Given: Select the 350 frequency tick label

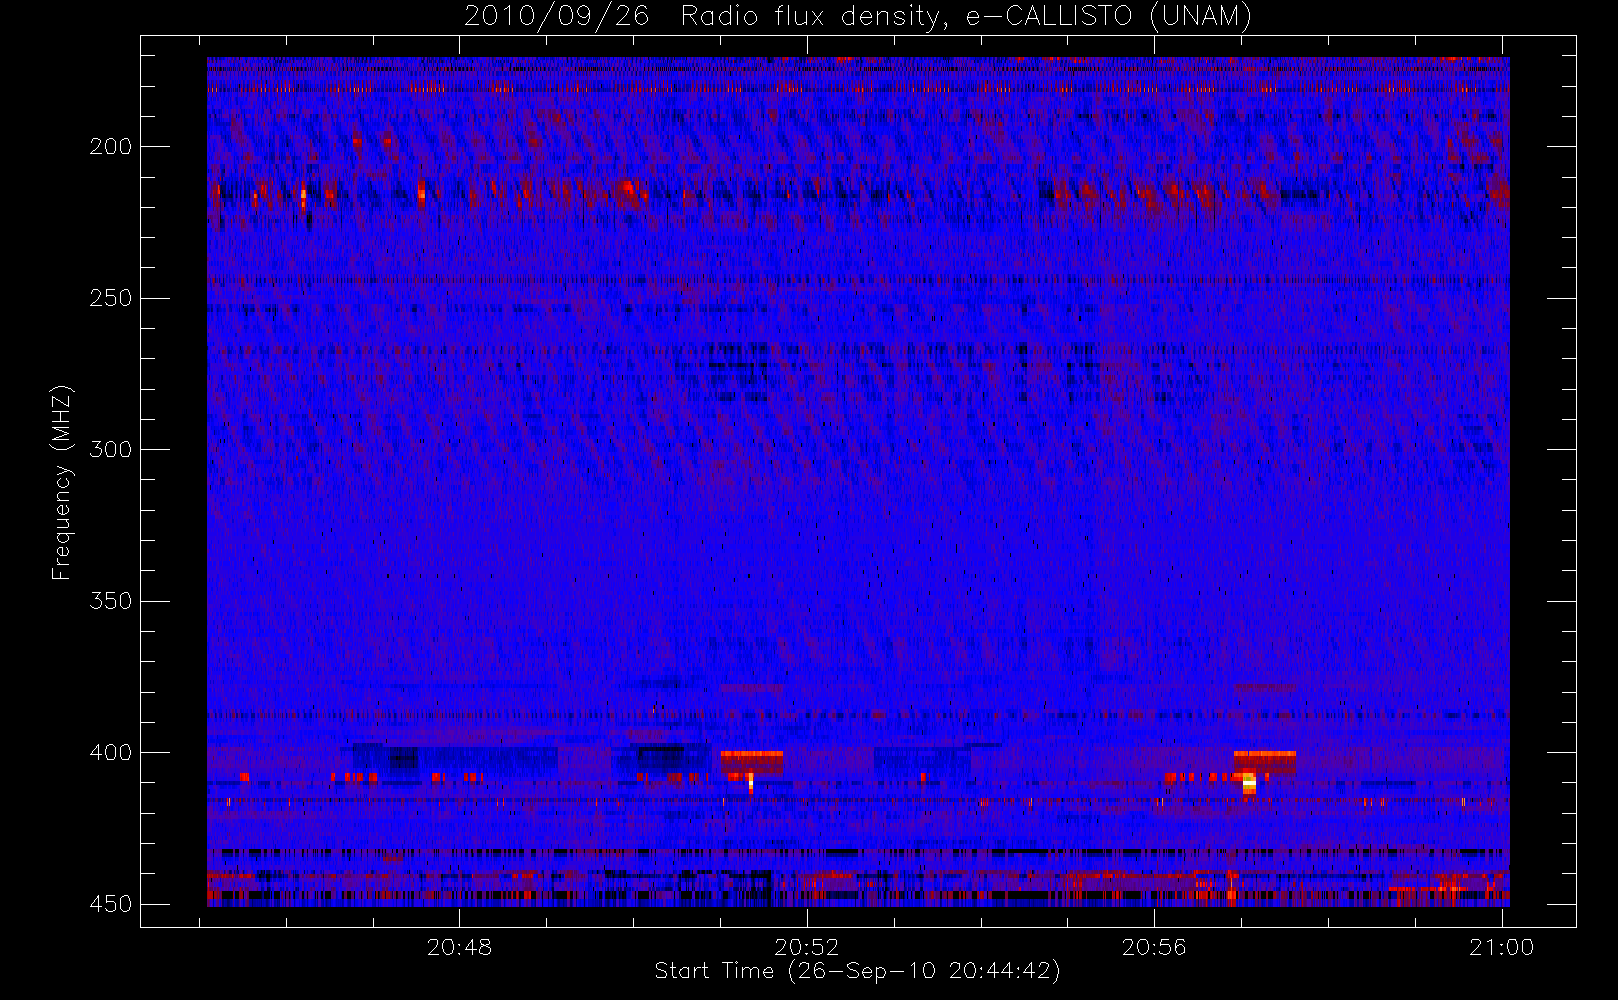Looking at the screenshot, I should click(110, 601).
